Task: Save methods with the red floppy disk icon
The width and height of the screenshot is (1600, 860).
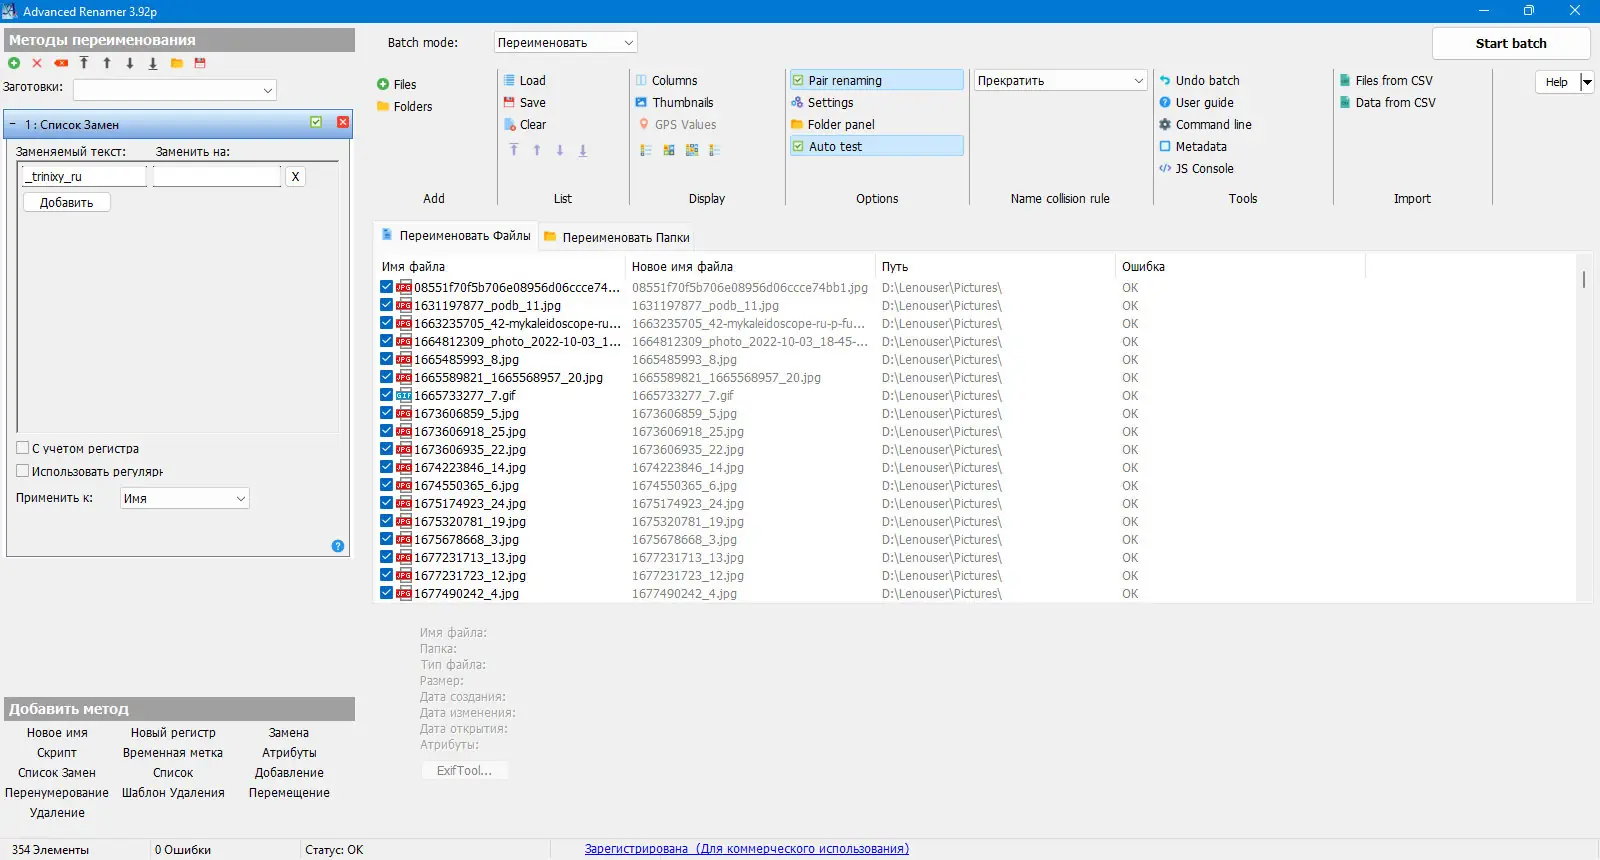Action: tap(200, 63)
